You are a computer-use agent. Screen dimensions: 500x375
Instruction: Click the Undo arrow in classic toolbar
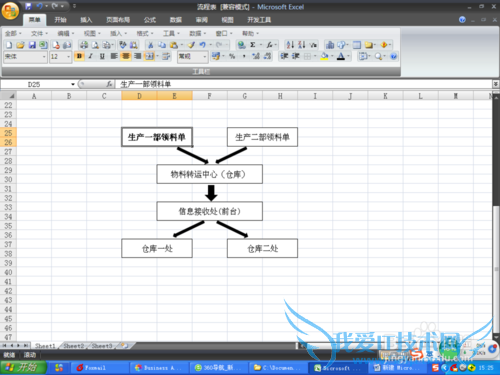202,45
